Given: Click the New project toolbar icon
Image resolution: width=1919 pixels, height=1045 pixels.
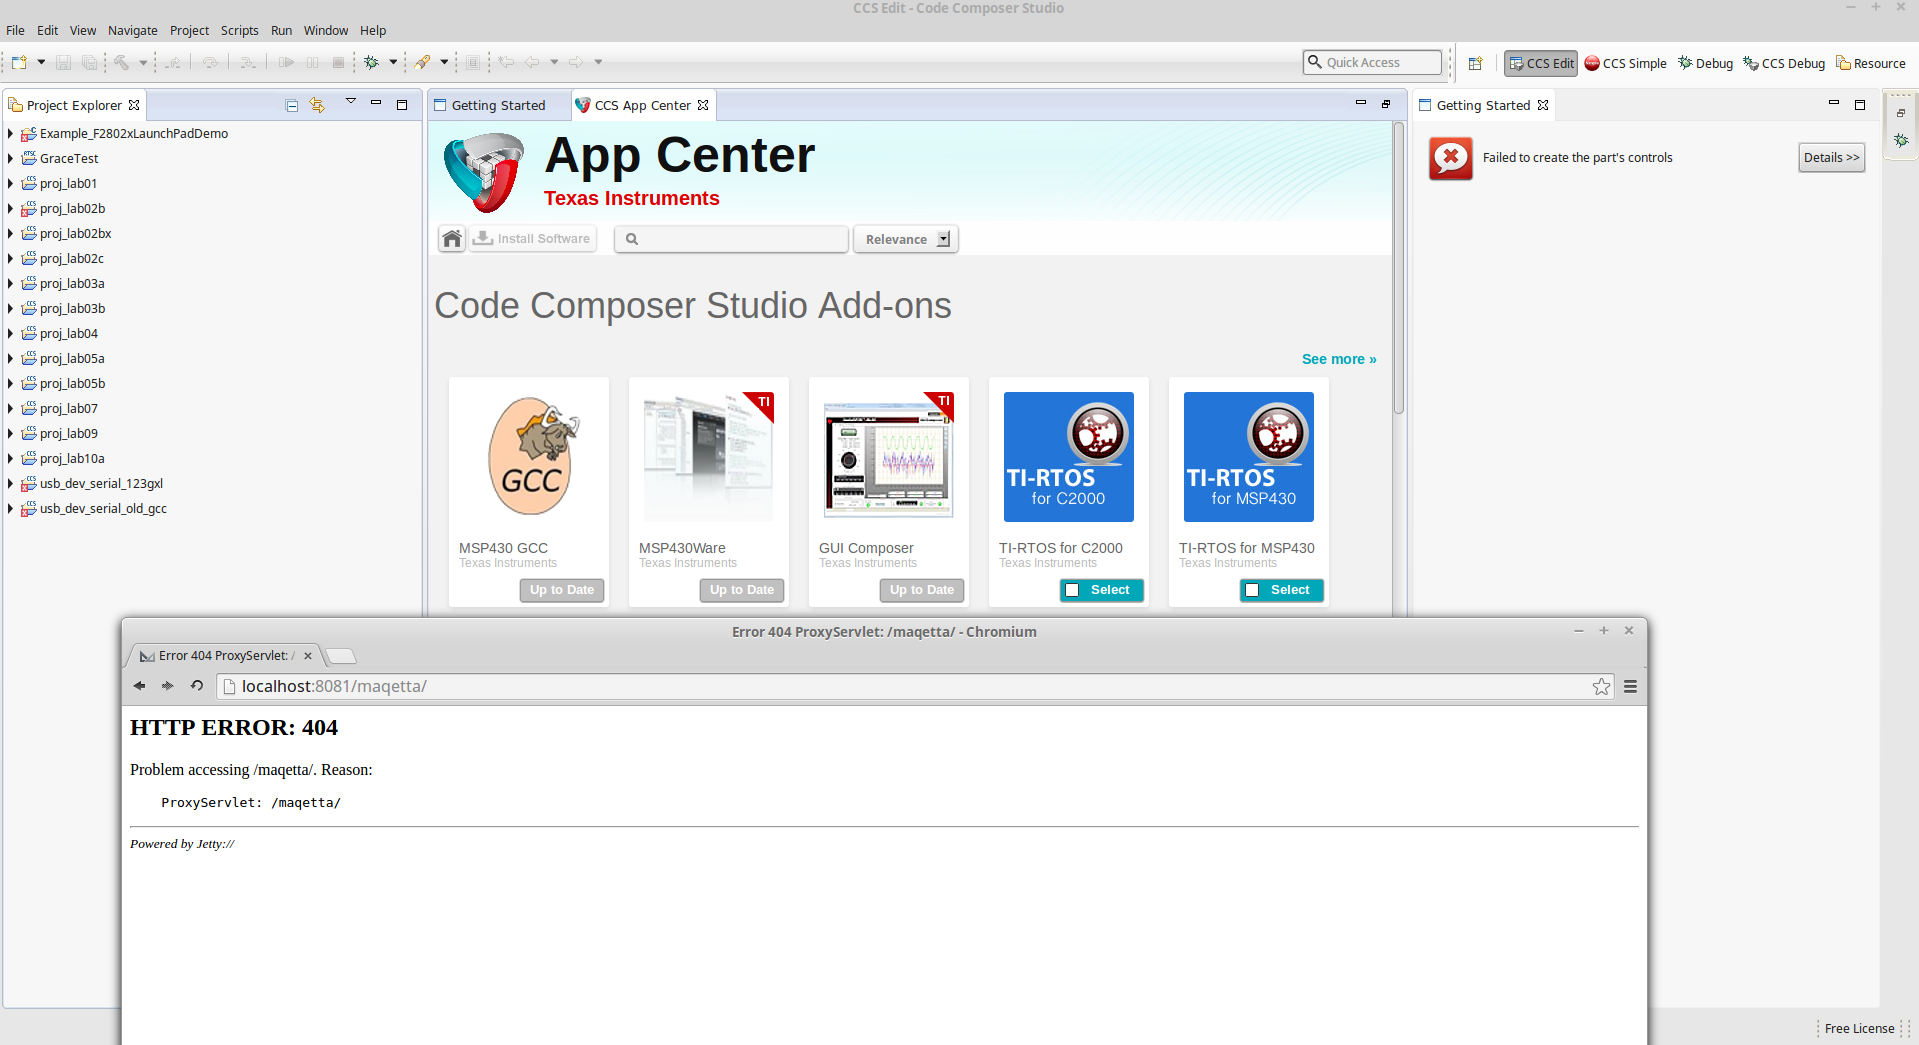Looking at the screenshot, I should tap(19, 62).
